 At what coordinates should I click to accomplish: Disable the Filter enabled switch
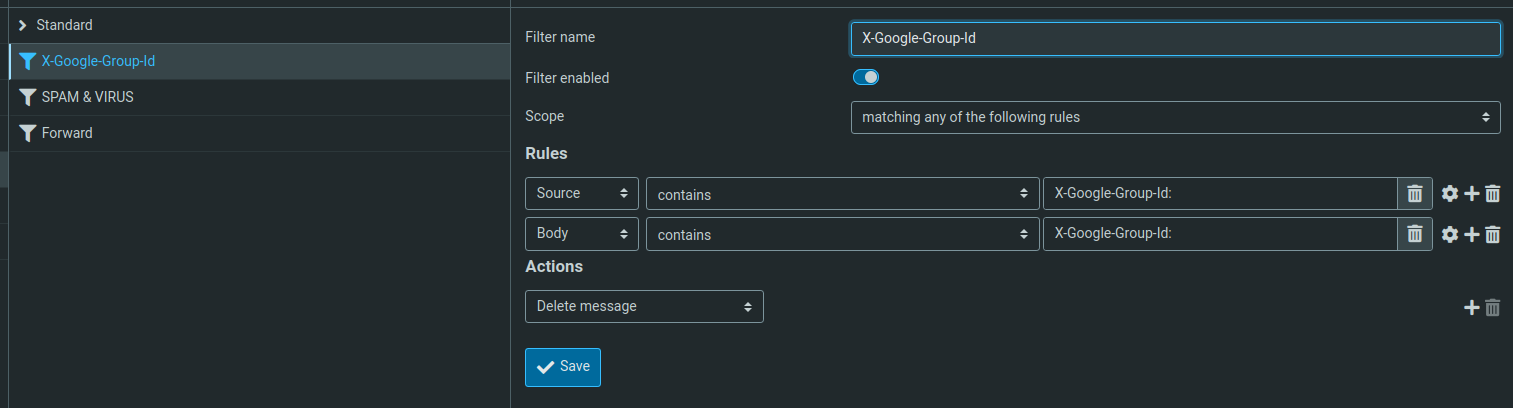point(865,78)
